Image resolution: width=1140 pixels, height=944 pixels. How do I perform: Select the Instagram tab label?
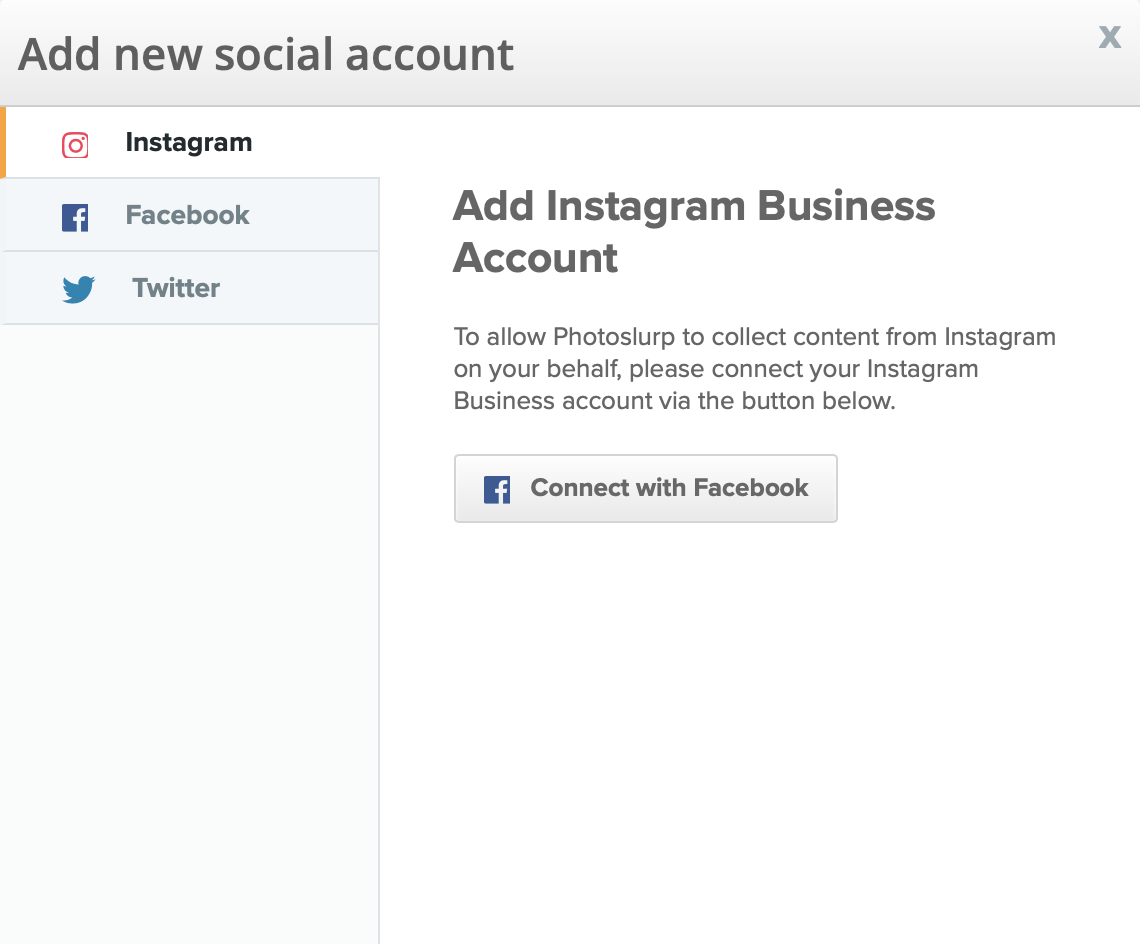click(x=188, y=143)
